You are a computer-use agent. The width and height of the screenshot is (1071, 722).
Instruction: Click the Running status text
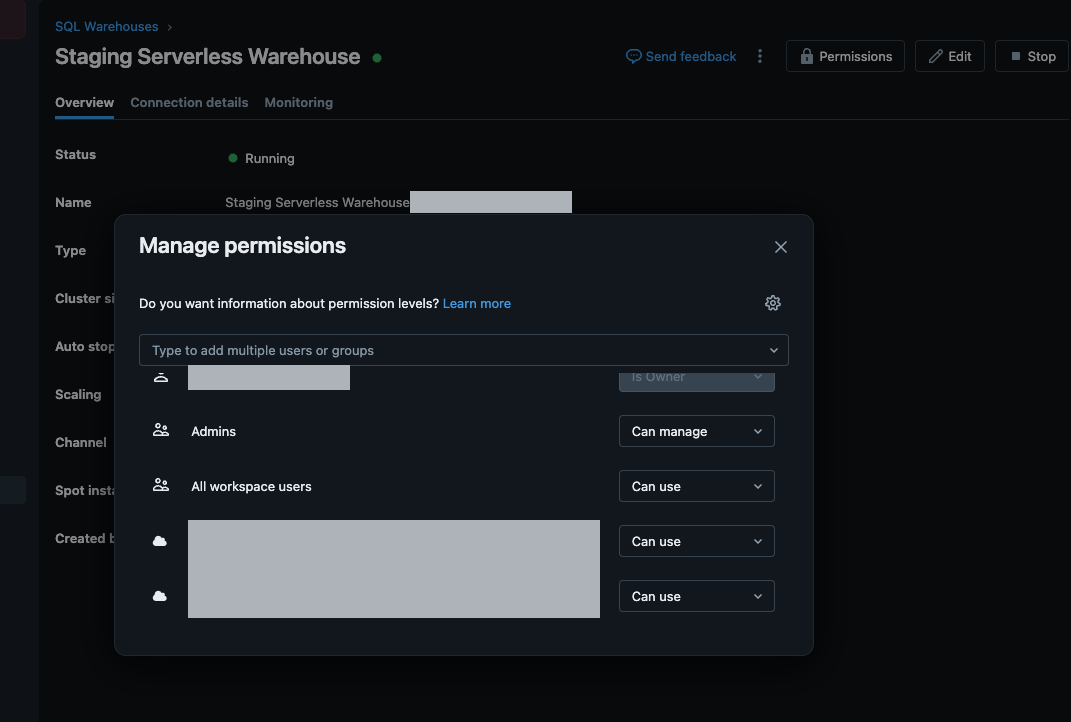click(x=270, y=158)
